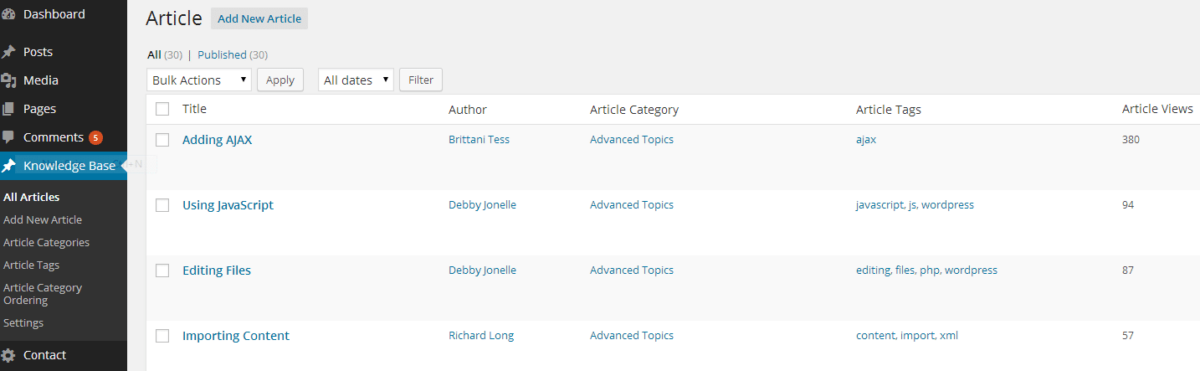Image resolution: width=1200 pixels, height=371 pixels.
Task: Click the Apply button
Action: click(280, 80)
